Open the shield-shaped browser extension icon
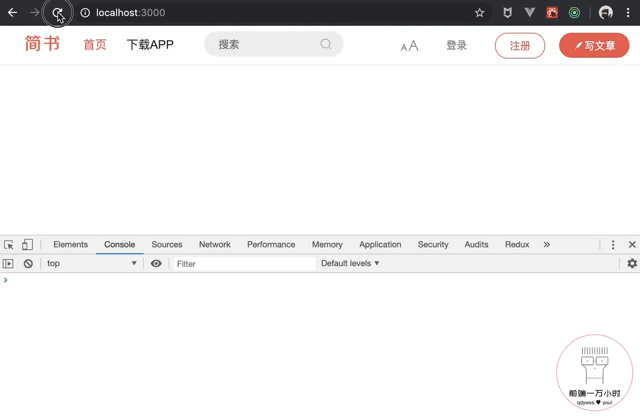640x418 pixels. pyautogui.click(x=507, y=13)
